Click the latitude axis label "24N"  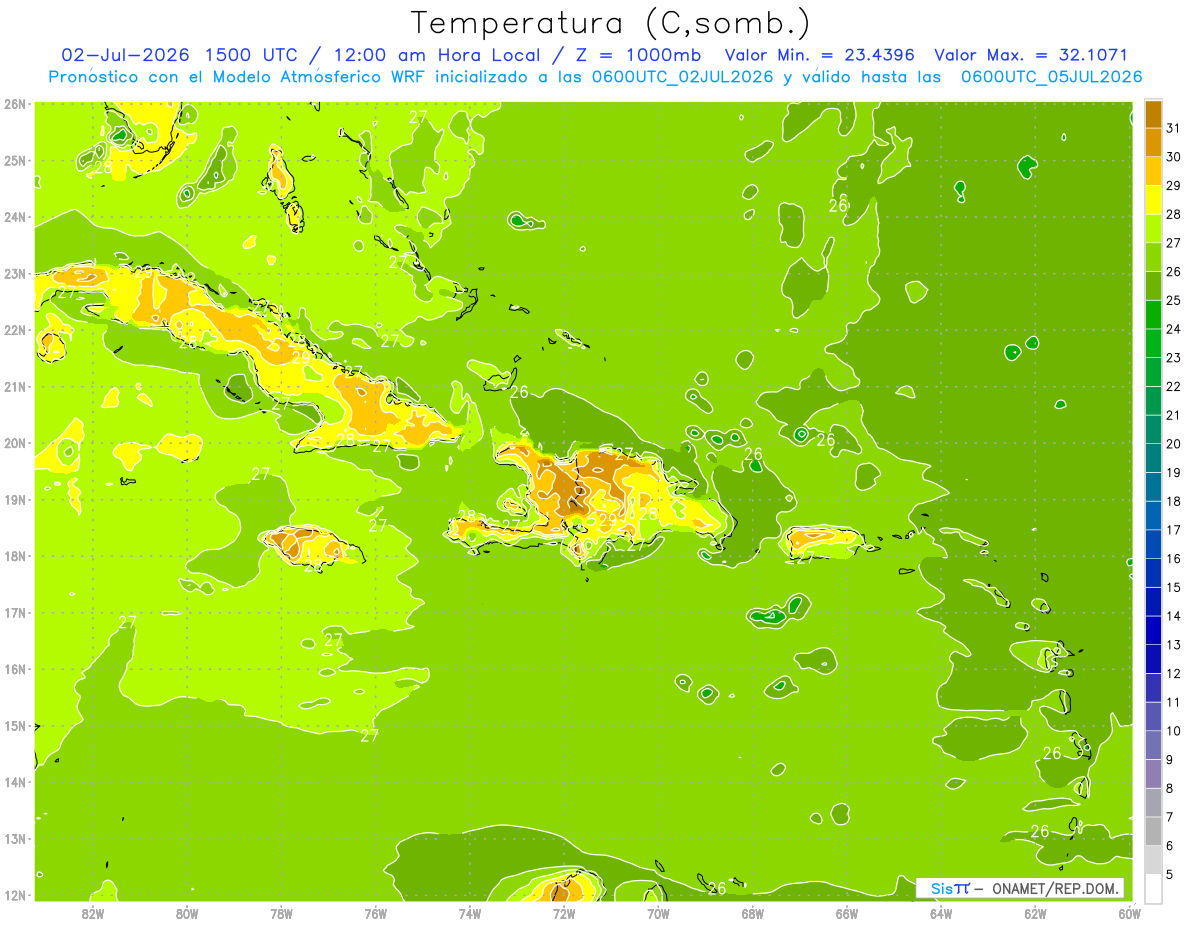coord(15,217)
